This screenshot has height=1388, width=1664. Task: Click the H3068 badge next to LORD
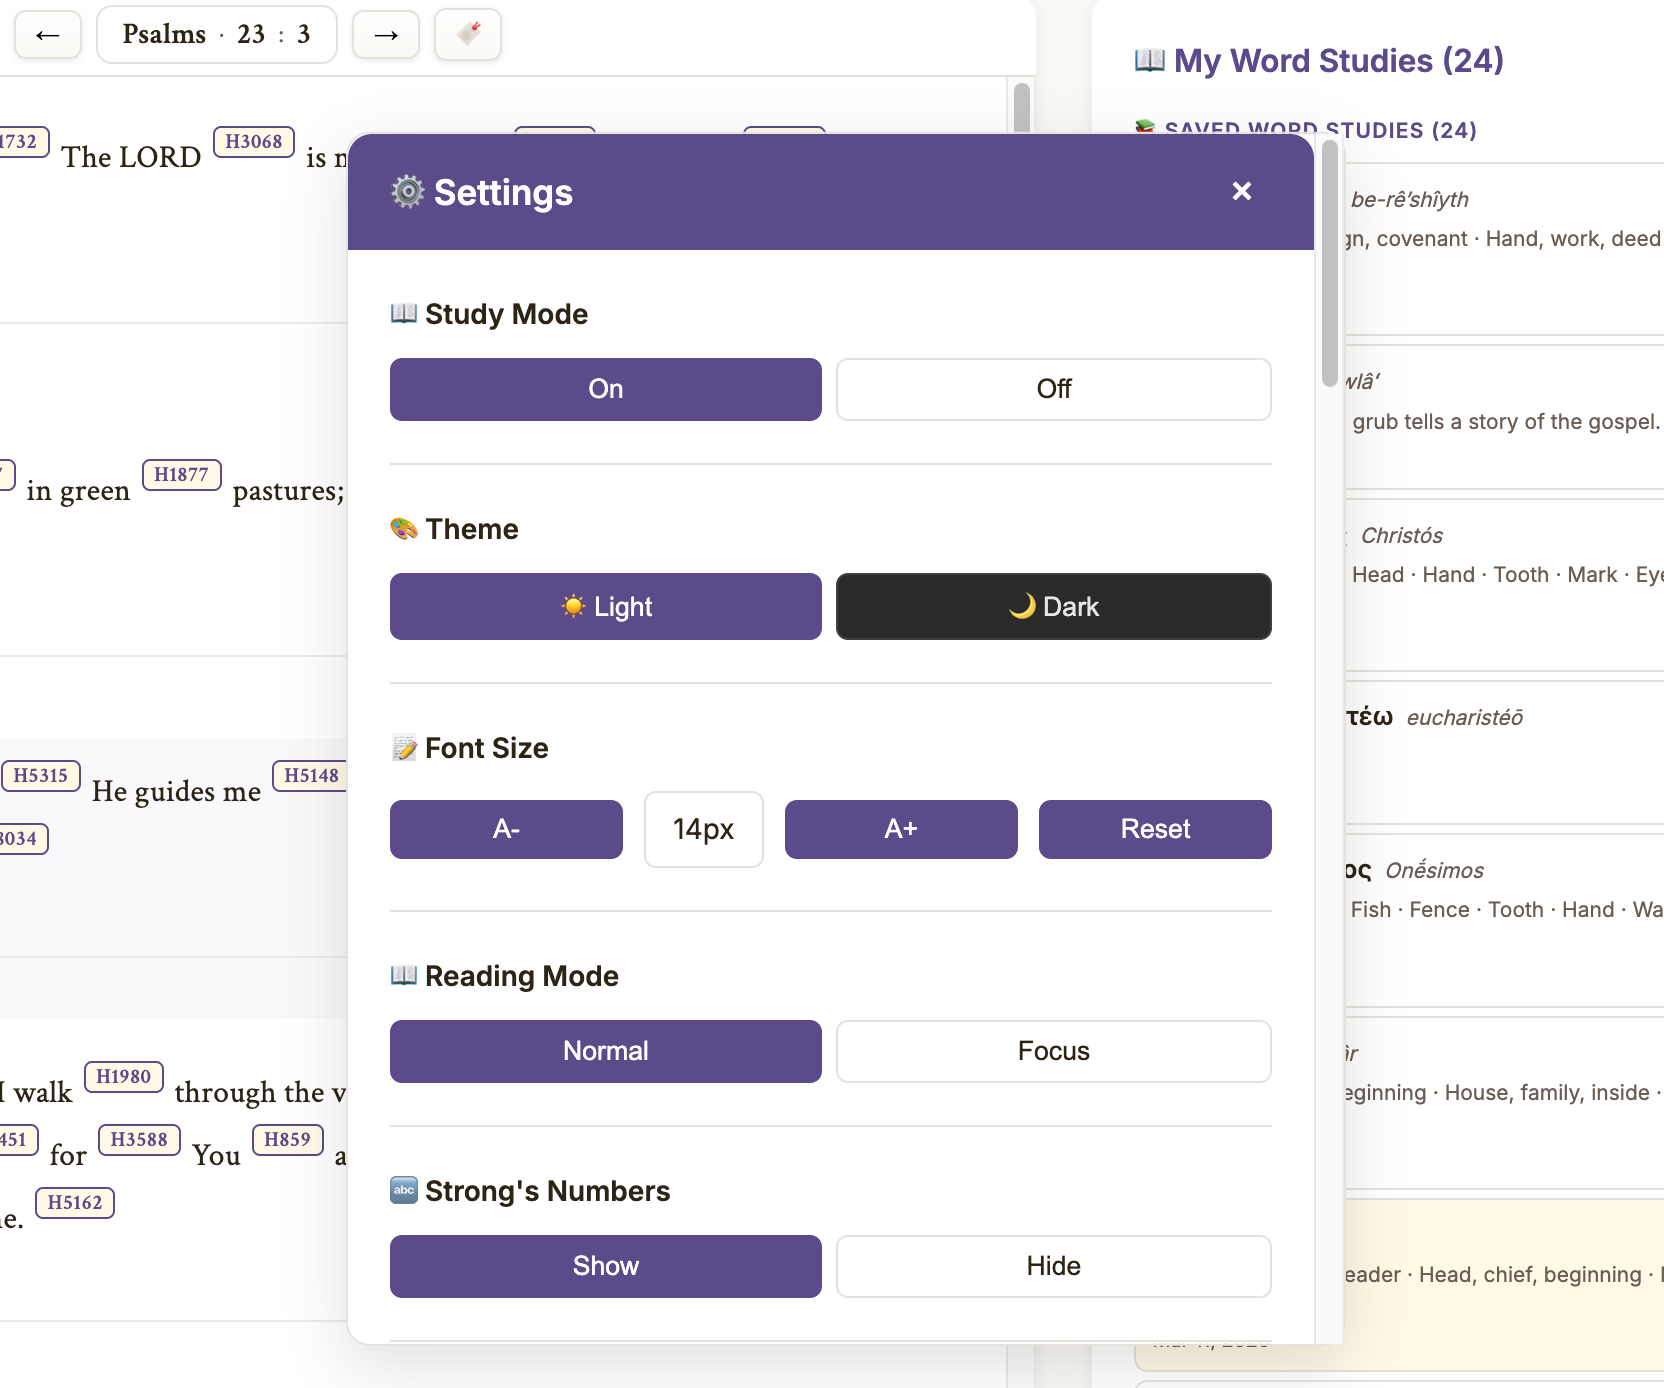pos(254,142)
